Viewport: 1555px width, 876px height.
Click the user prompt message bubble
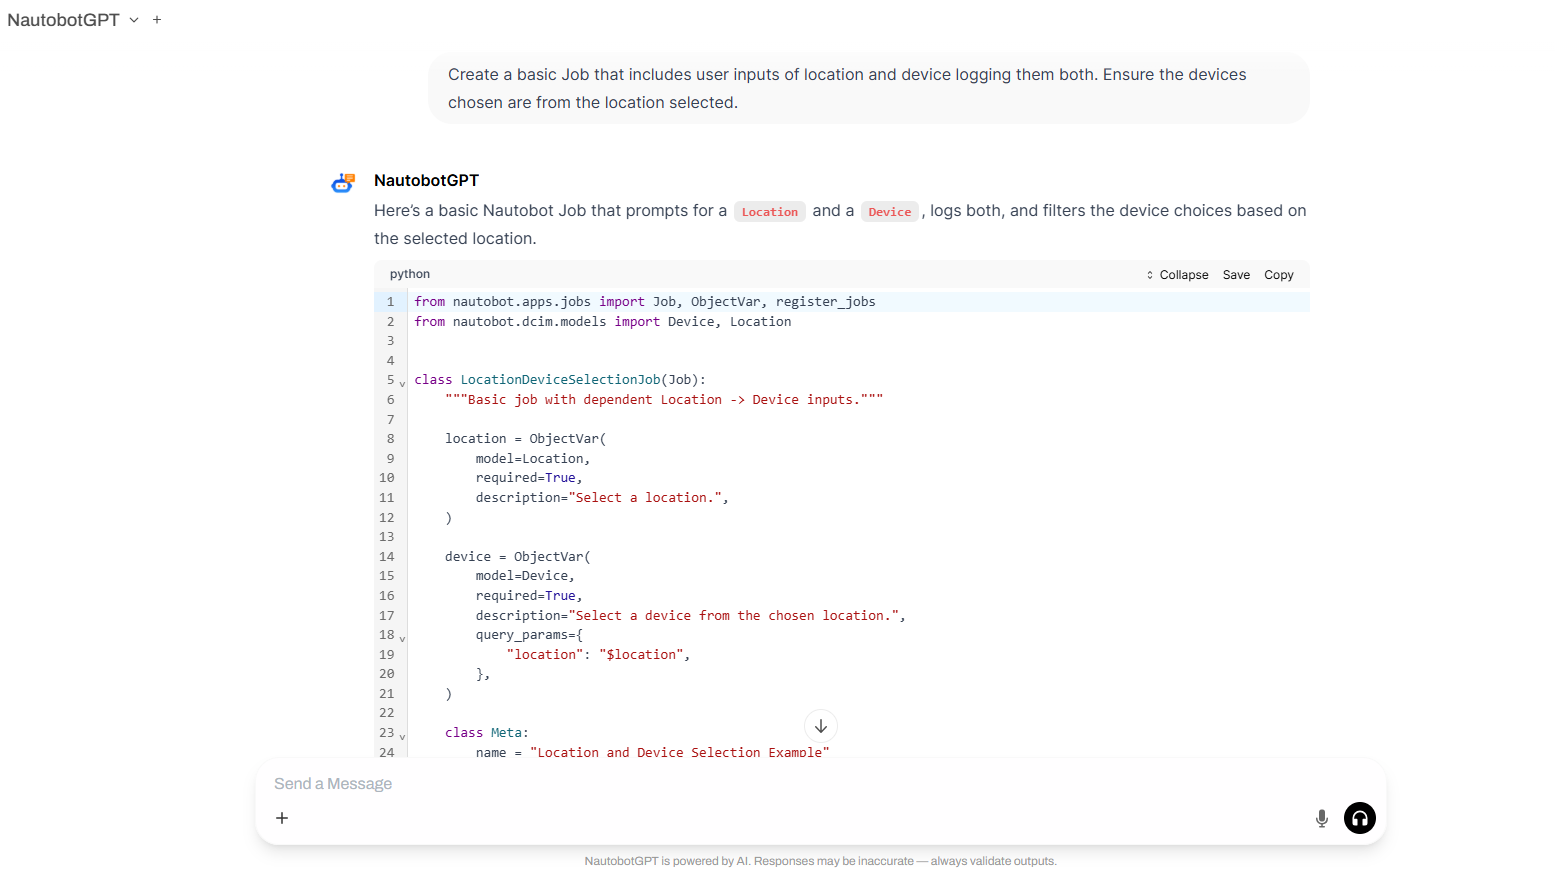pyautogui.click(x=868, y=89)
